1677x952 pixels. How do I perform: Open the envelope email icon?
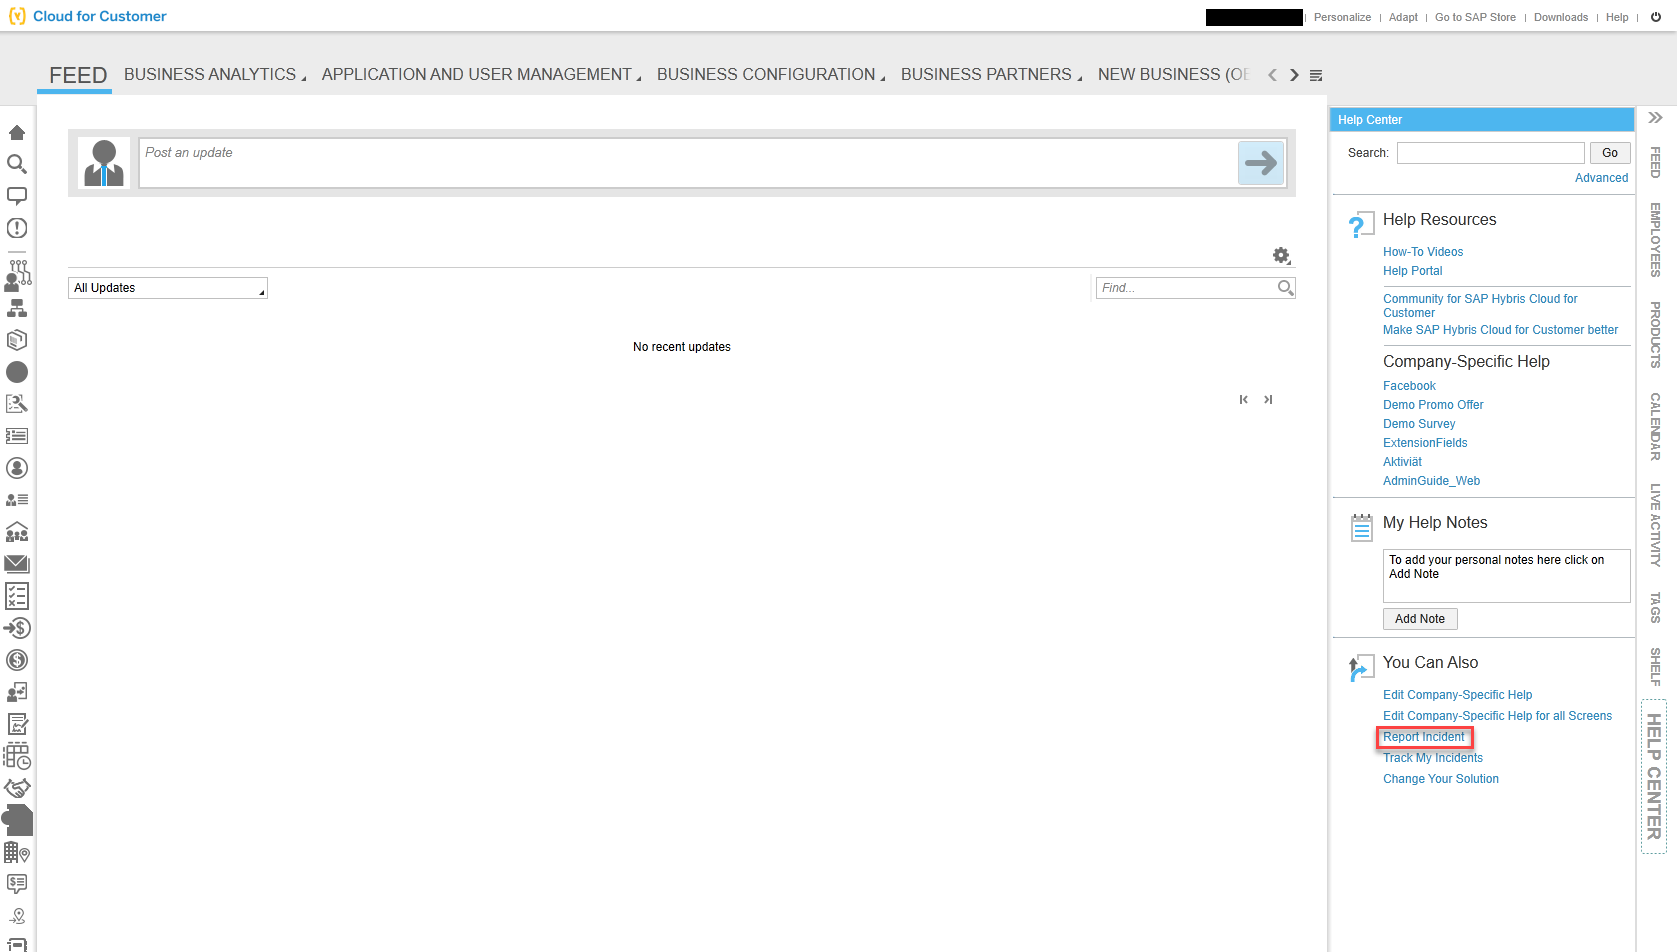click(x=17, y=564)
